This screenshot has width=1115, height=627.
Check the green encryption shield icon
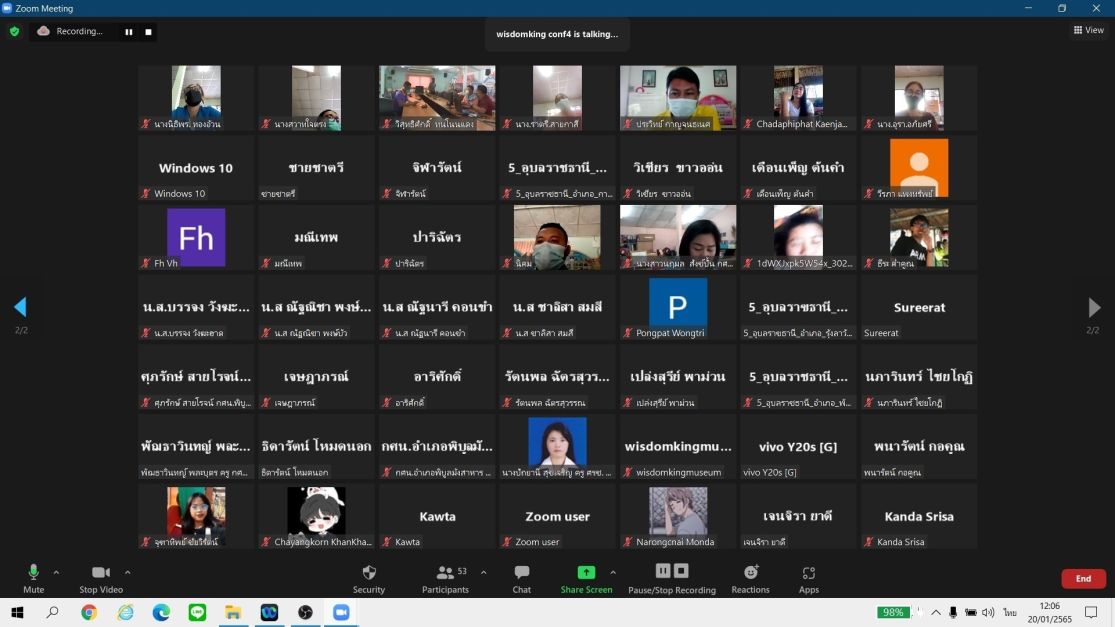pyautogui.click(x=14, y=31)
